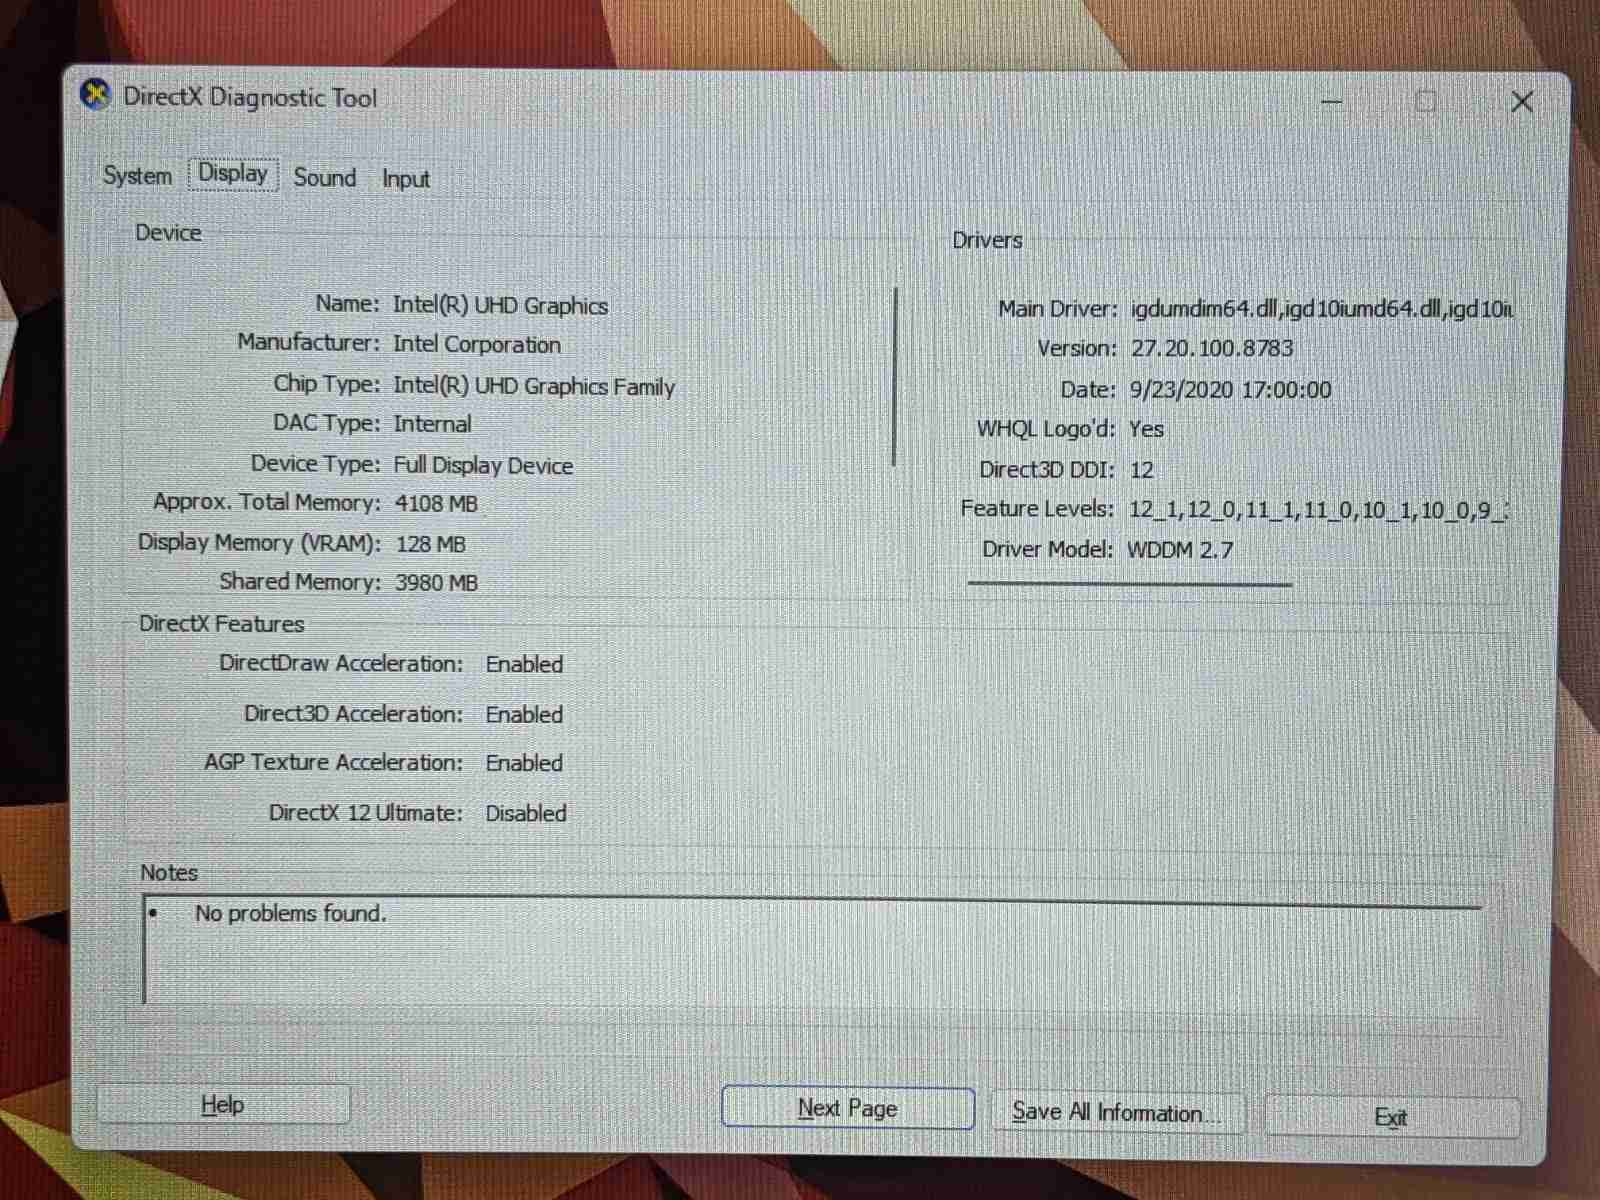
Task: Click the DirectX 12 Ultimate Disabled status
Action: [x=526, y=813]
